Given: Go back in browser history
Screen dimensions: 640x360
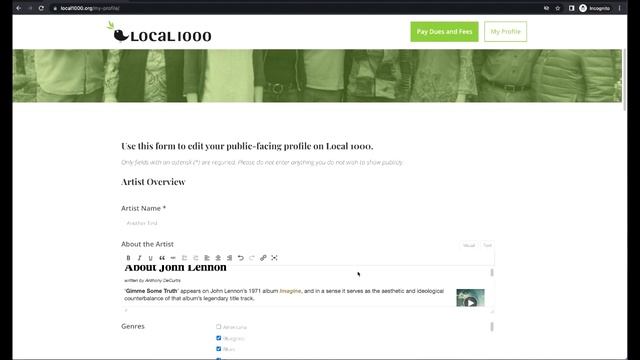Looking at the screenshot, I should click(19, 8).
